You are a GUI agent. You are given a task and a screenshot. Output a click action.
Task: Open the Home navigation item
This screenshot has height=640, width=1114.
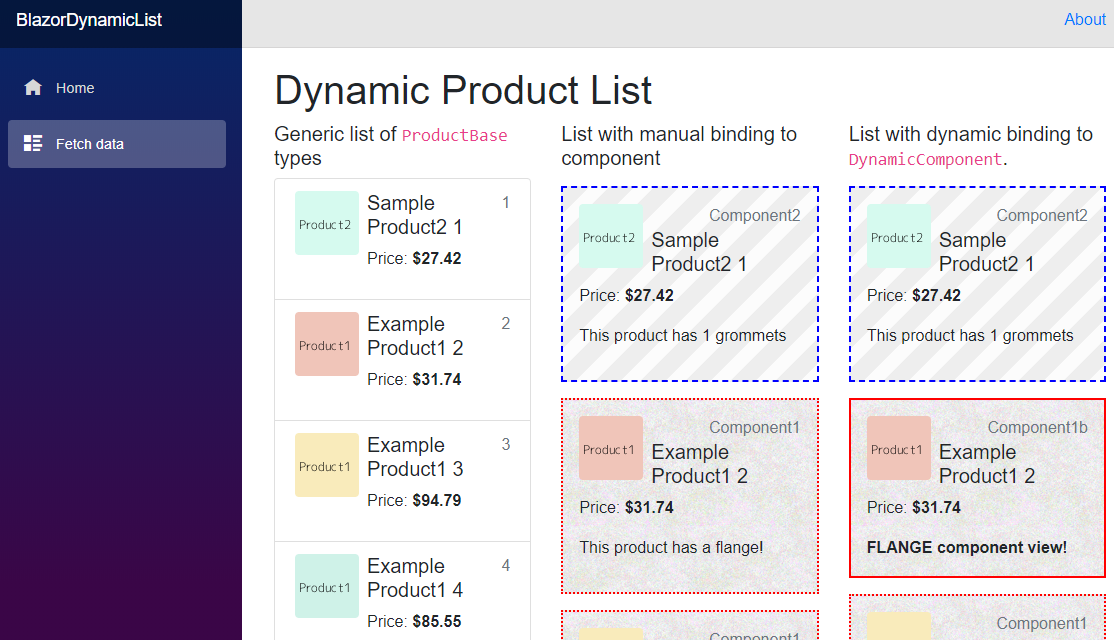coord(117,88)
